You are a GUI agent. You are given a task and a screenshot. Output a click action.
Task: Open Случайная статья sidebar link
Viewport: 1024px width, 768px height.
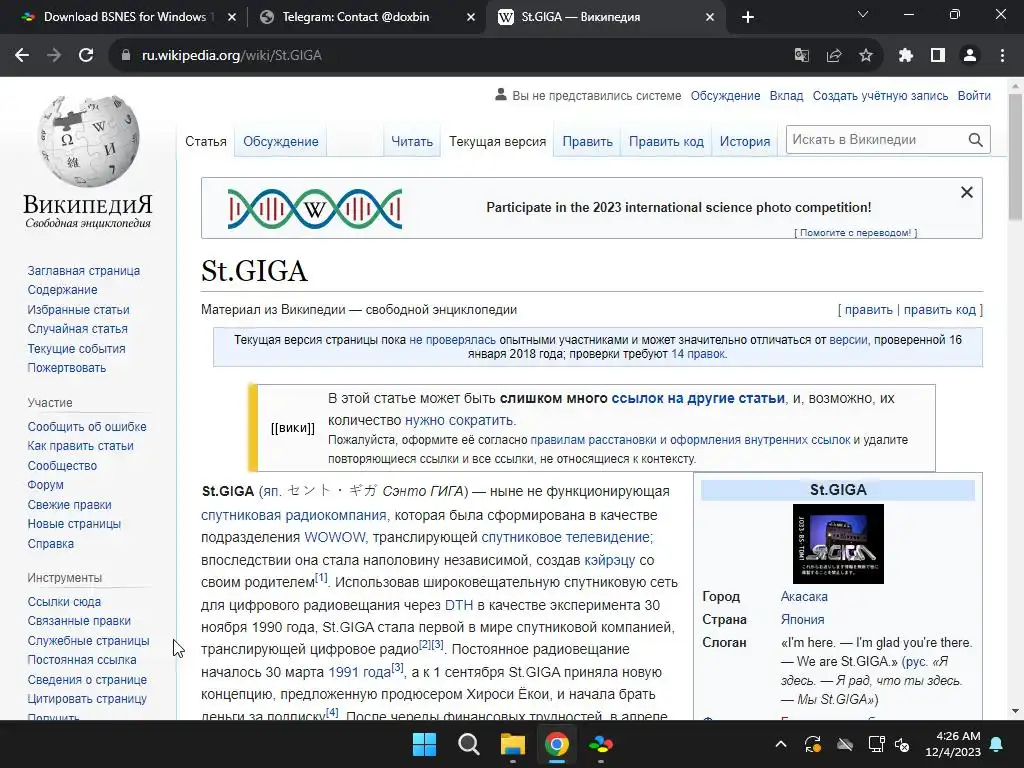78,329
